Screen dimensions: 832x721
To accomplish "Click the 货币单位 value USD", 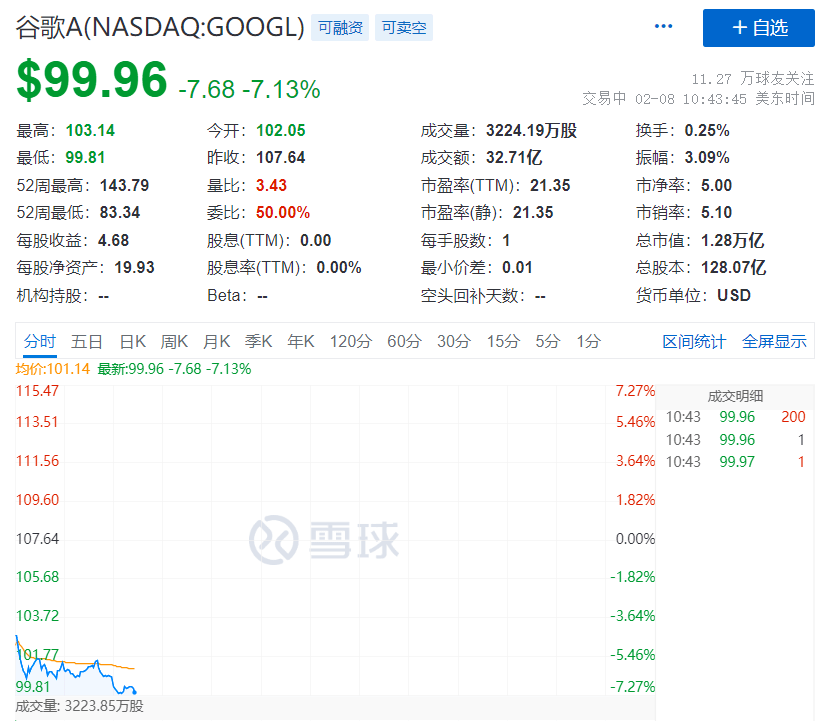I will coord(734,295).
